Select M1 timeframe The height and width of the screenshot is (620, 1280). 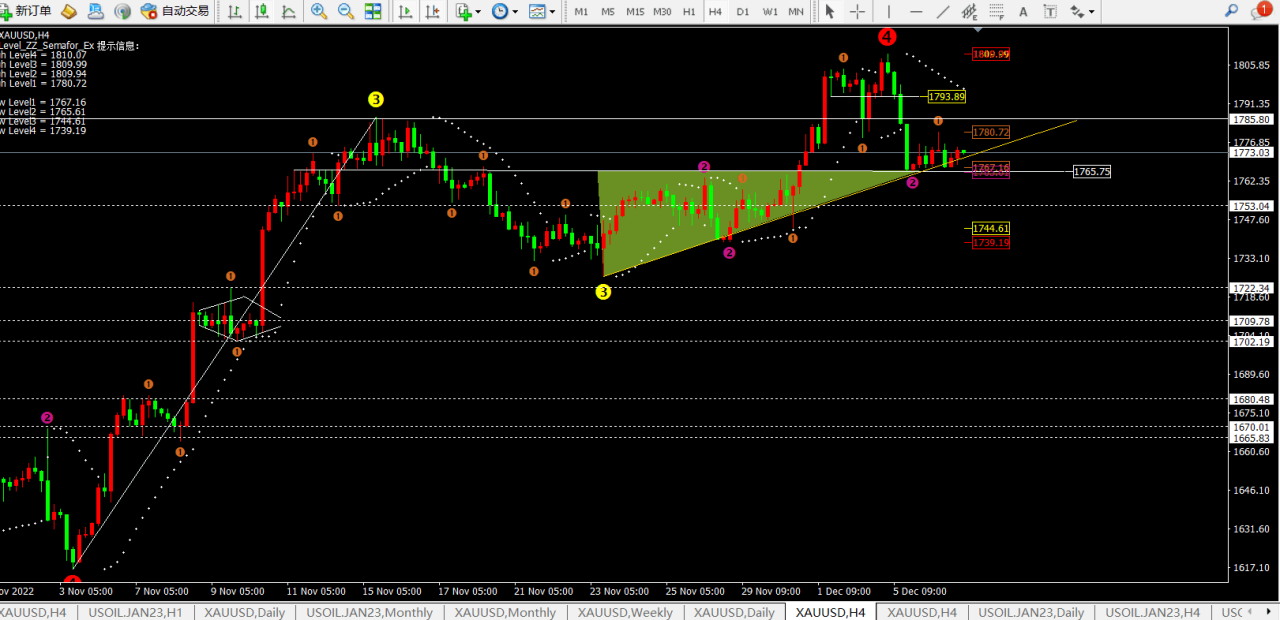(581, 12)
